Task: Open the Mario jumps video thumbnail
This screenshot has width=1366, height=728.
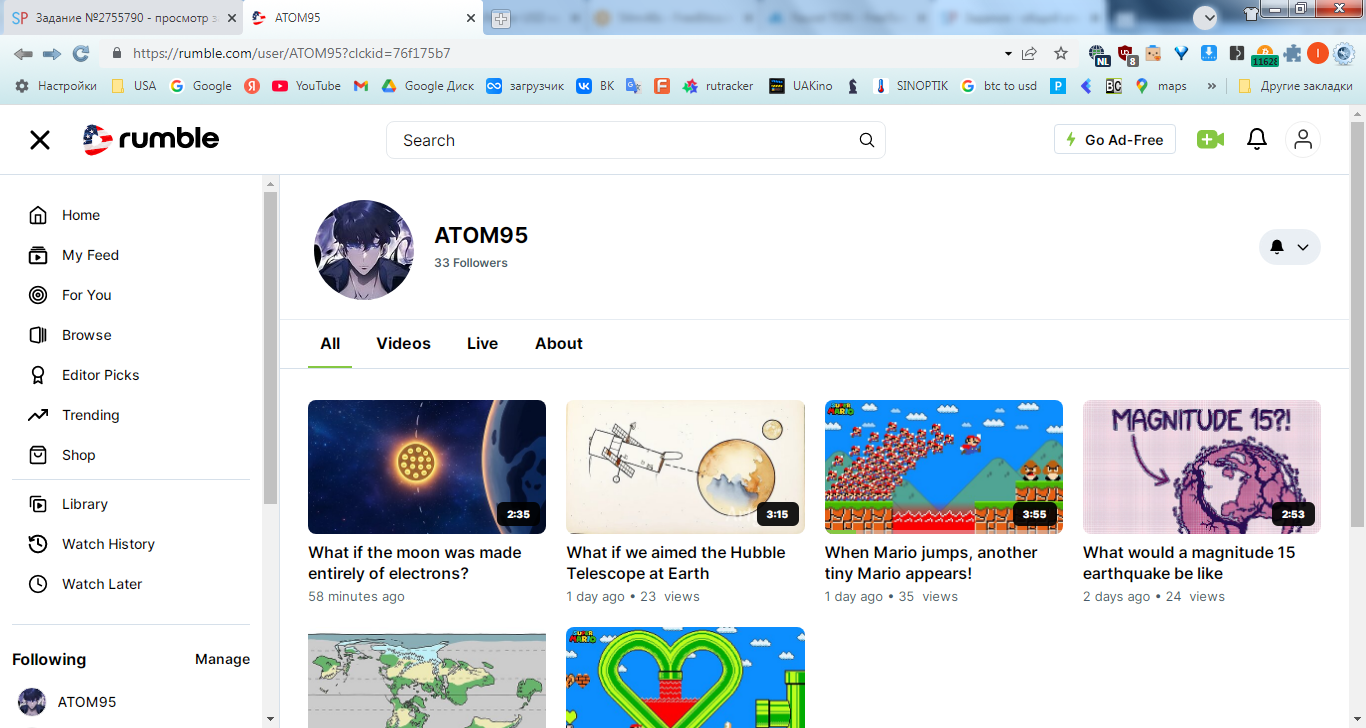Action: [x=944, y=467]
